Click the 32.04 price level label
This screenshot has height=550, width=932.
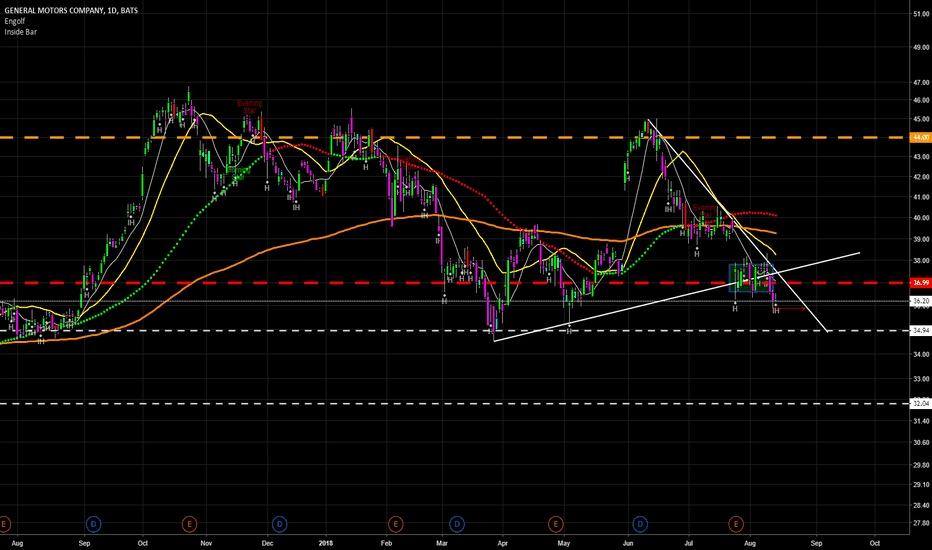(x=921, y=403)
